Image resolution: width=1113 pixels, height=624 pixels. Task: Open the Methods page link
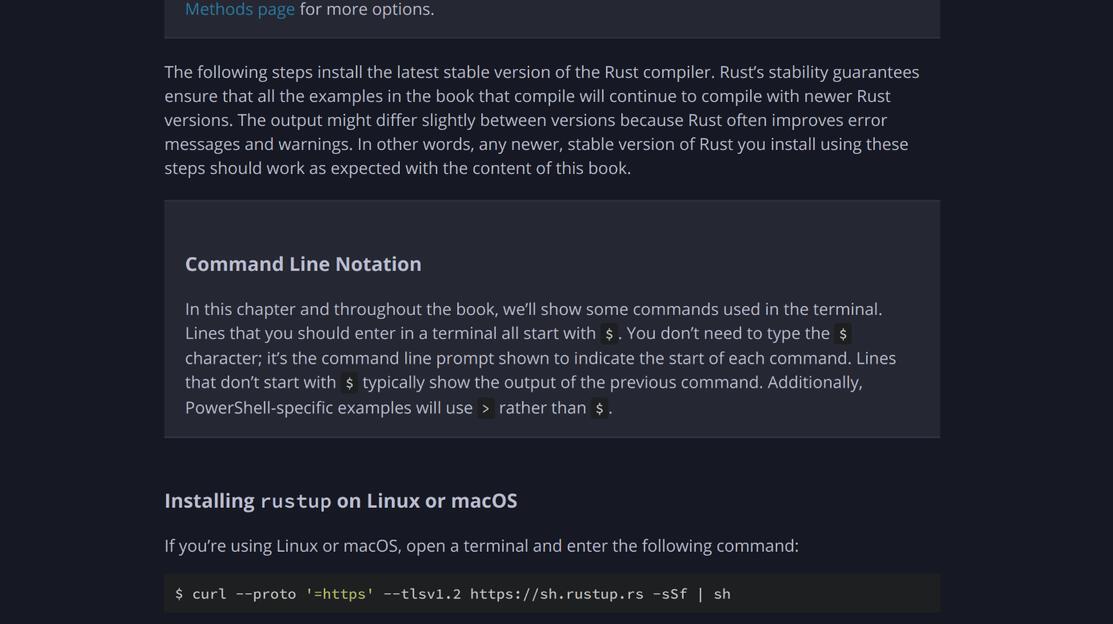click(240, 10)
